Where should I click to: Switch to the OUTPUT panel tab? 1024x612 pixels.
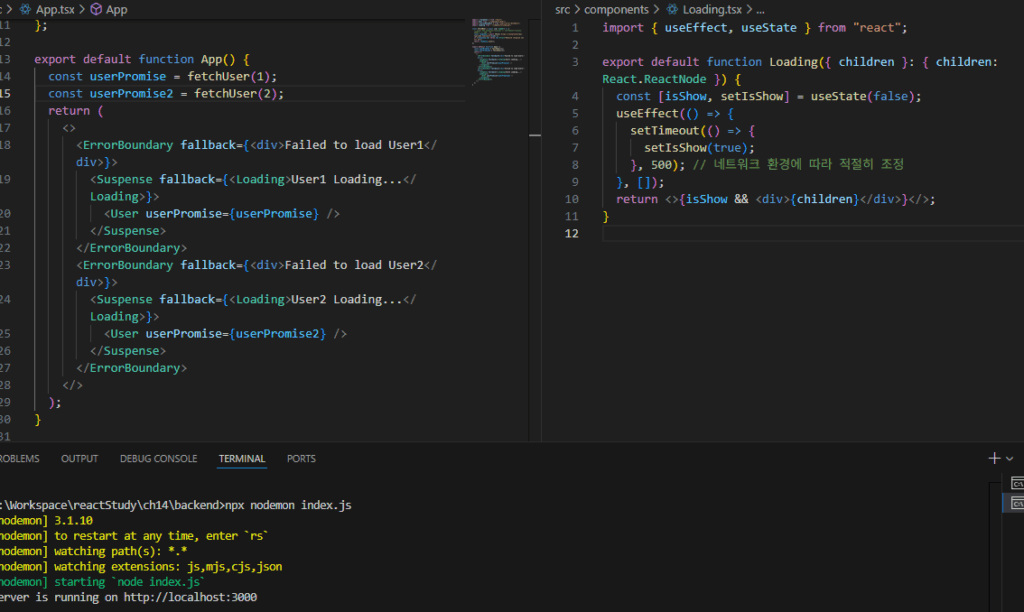click(80, 458)
